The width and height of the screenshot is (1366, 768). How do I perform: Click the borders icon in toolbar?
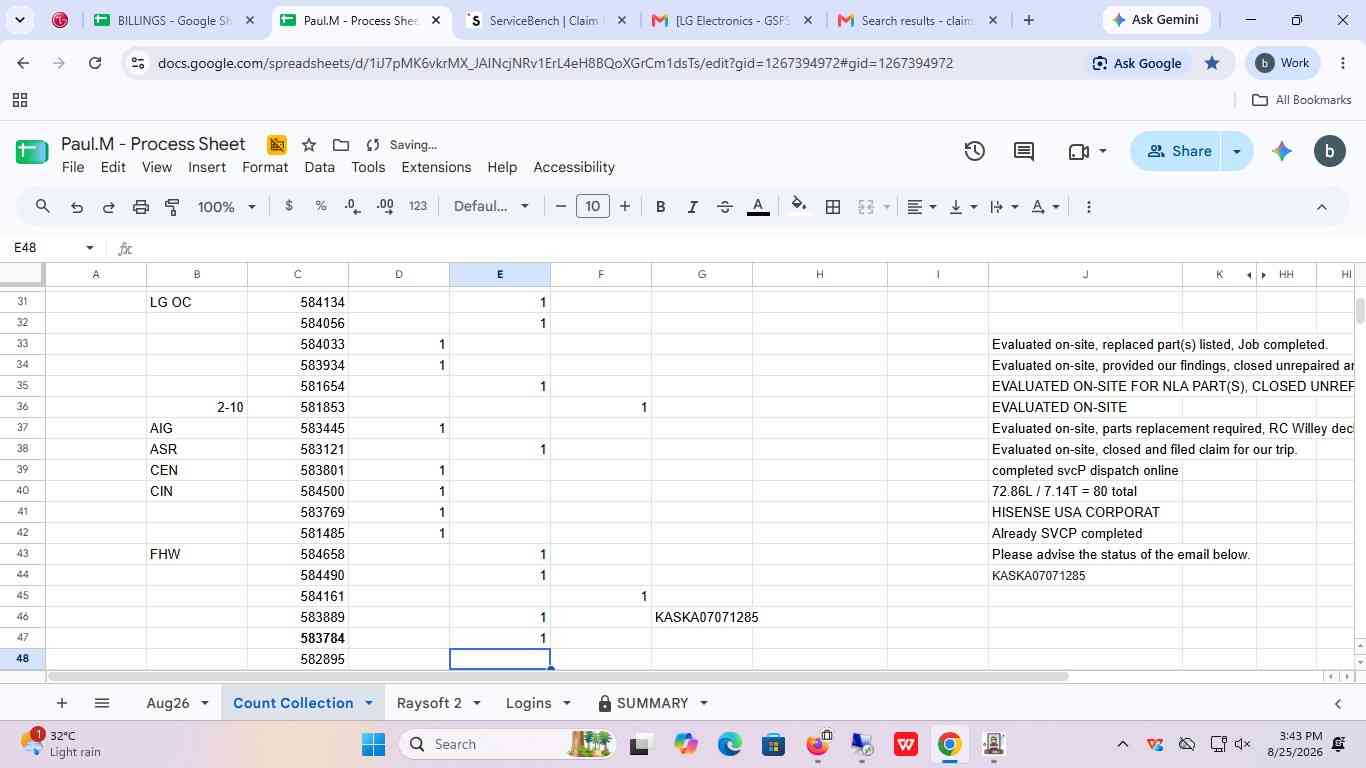pos(832,207)
